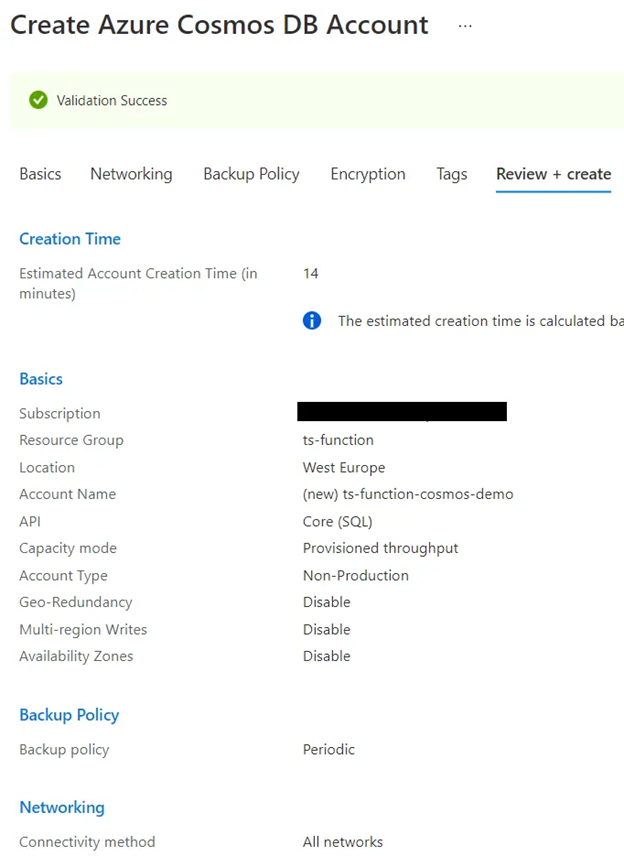This screenshot has height=856, width=624.
Task: Click the green Validation Success checkmark icon
Action: [38, 100]
